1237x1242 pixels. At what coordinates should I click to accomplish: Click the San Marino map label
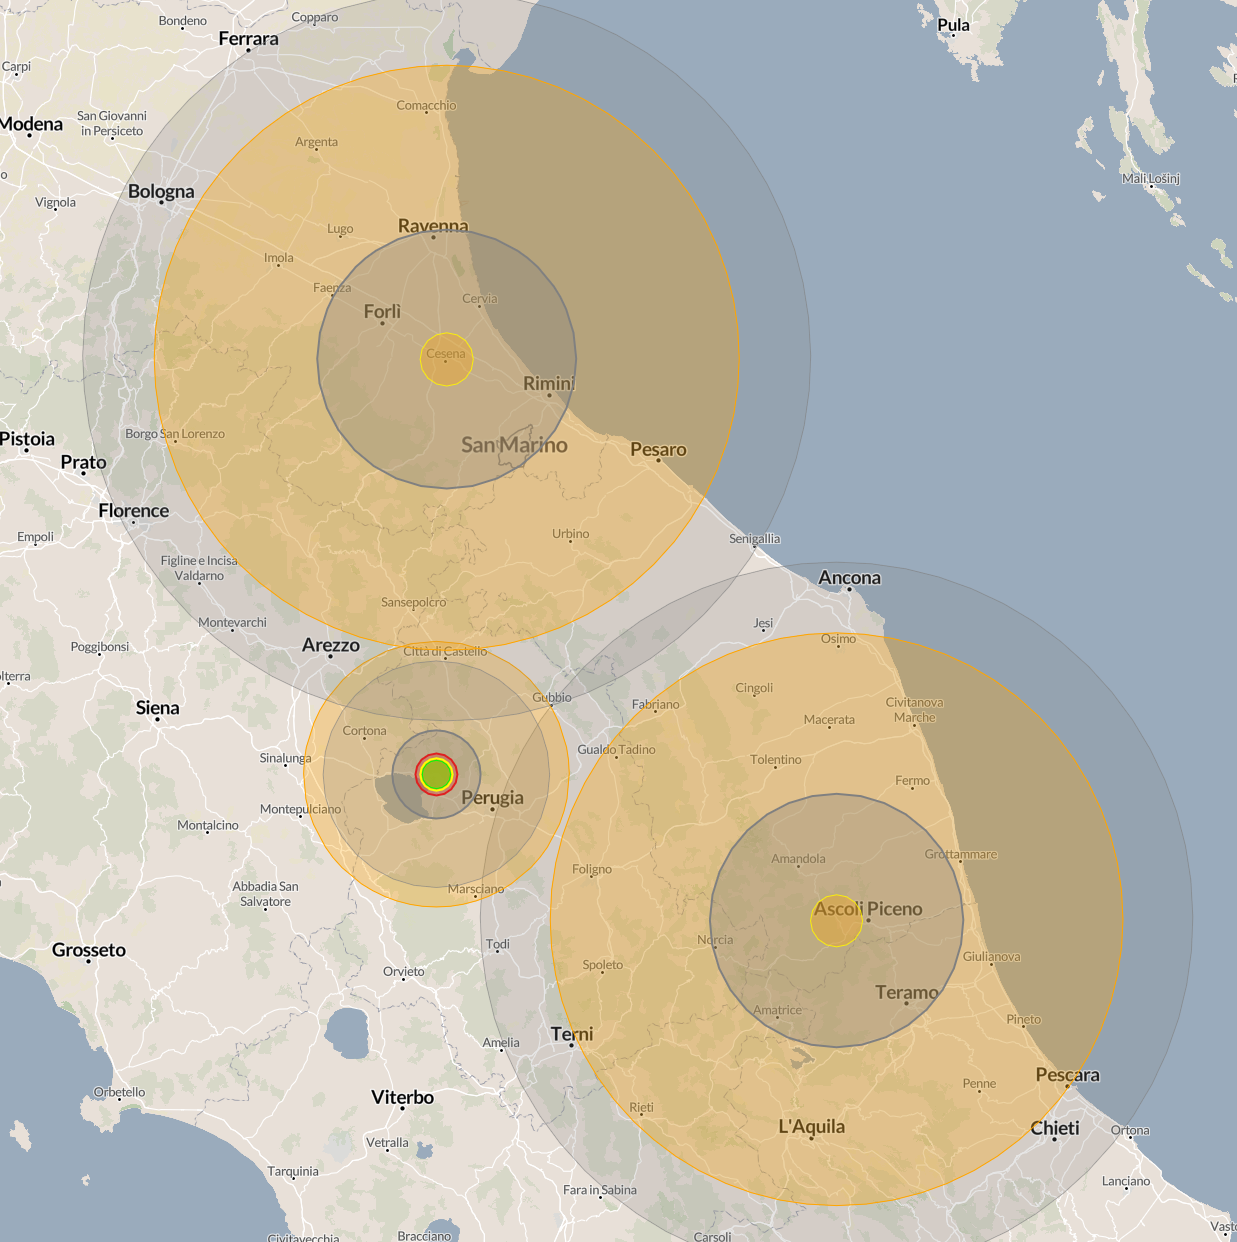[514, 445]
